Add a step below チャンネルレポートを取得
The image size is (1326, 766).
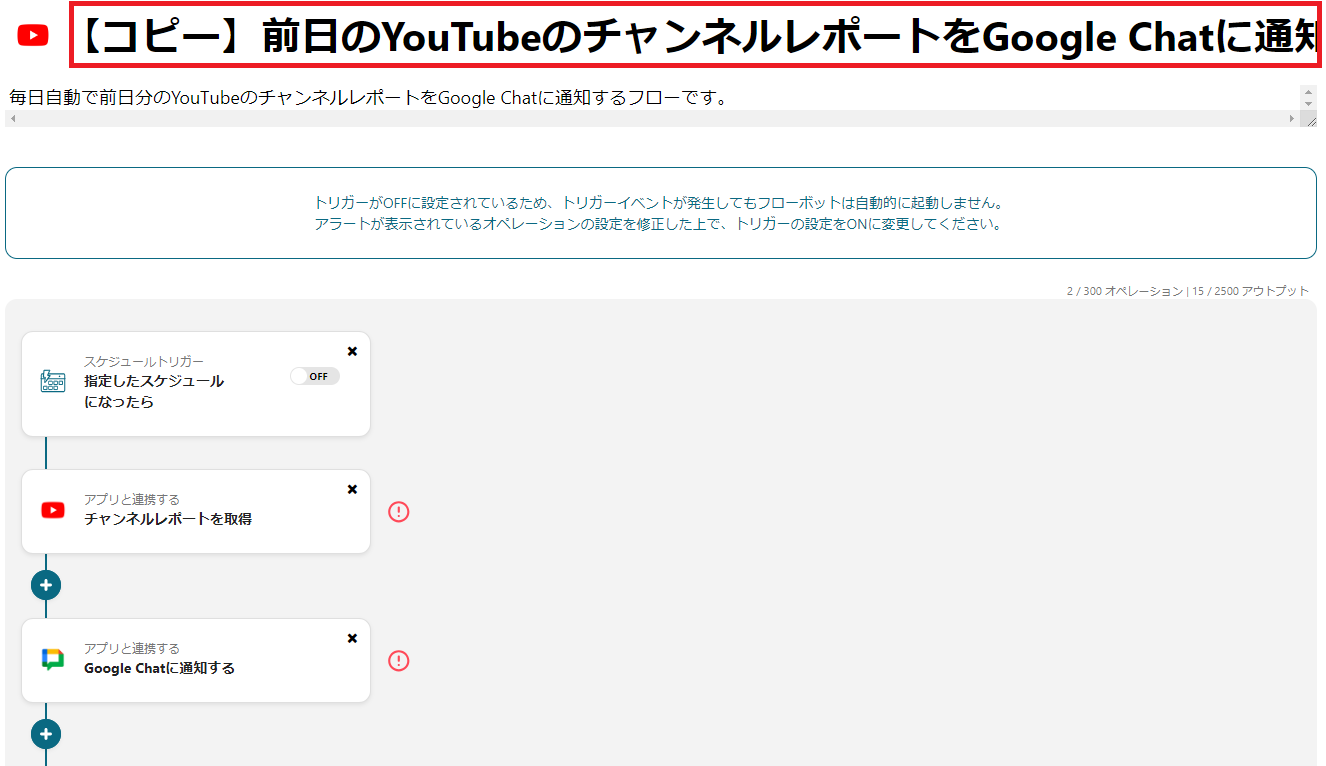(x=46, y=585)
